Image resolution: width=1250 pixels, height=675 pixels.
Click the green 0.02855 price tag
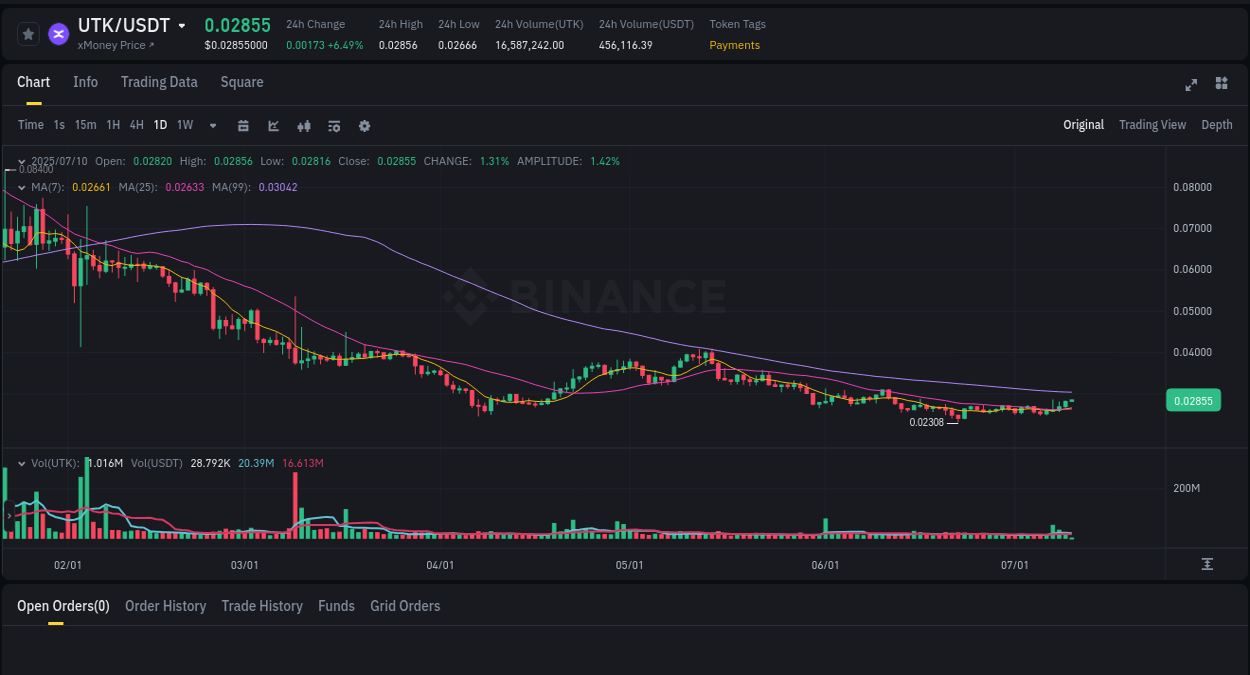click(1193, 399)
